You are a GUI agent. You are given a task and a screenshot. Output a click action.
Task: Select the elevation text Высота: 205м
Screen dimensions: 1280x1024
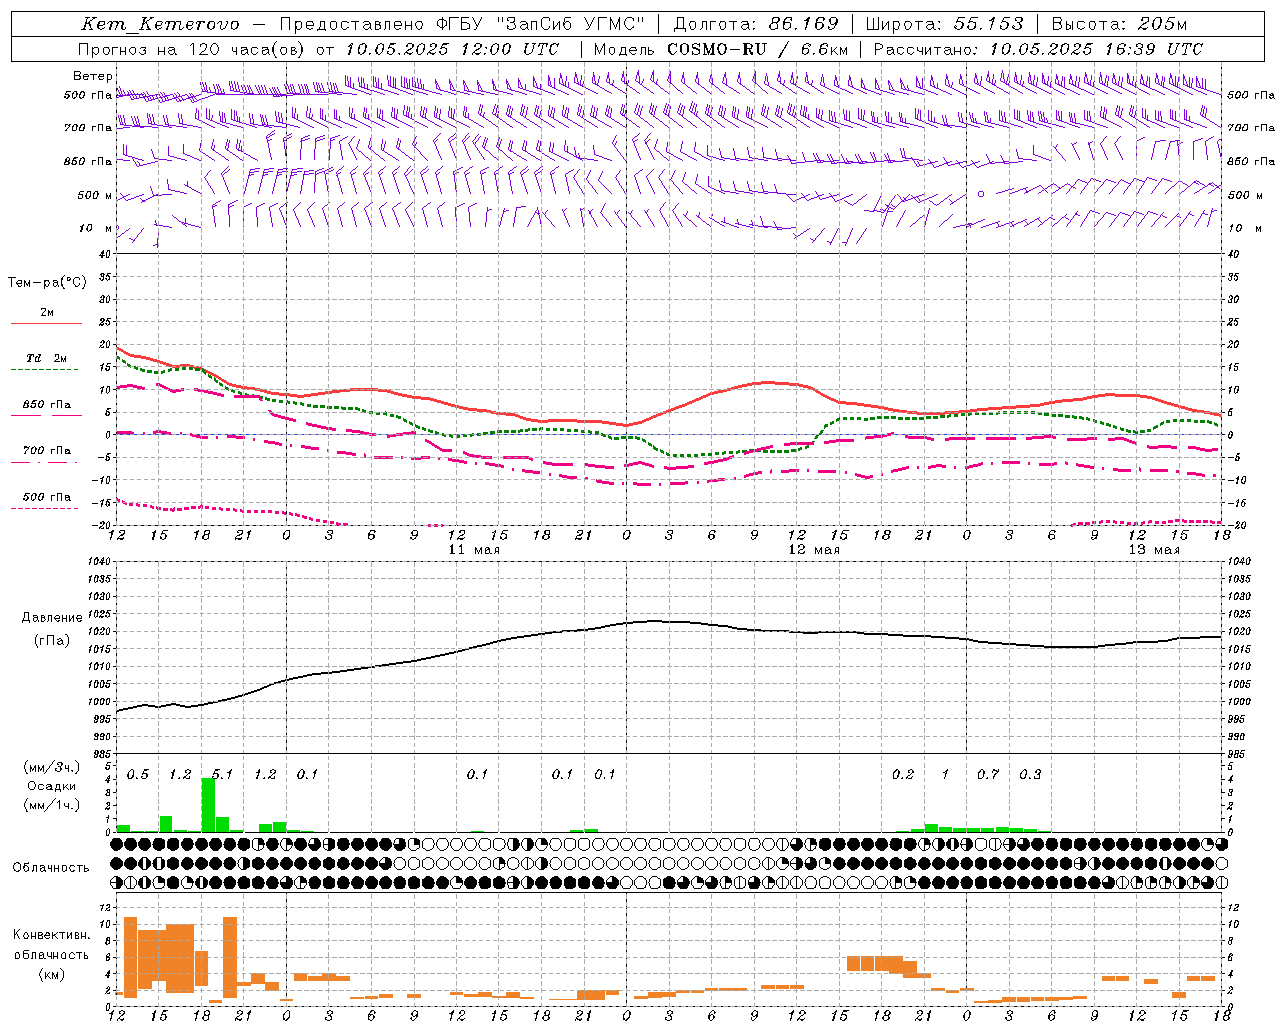coord(1119,24)
